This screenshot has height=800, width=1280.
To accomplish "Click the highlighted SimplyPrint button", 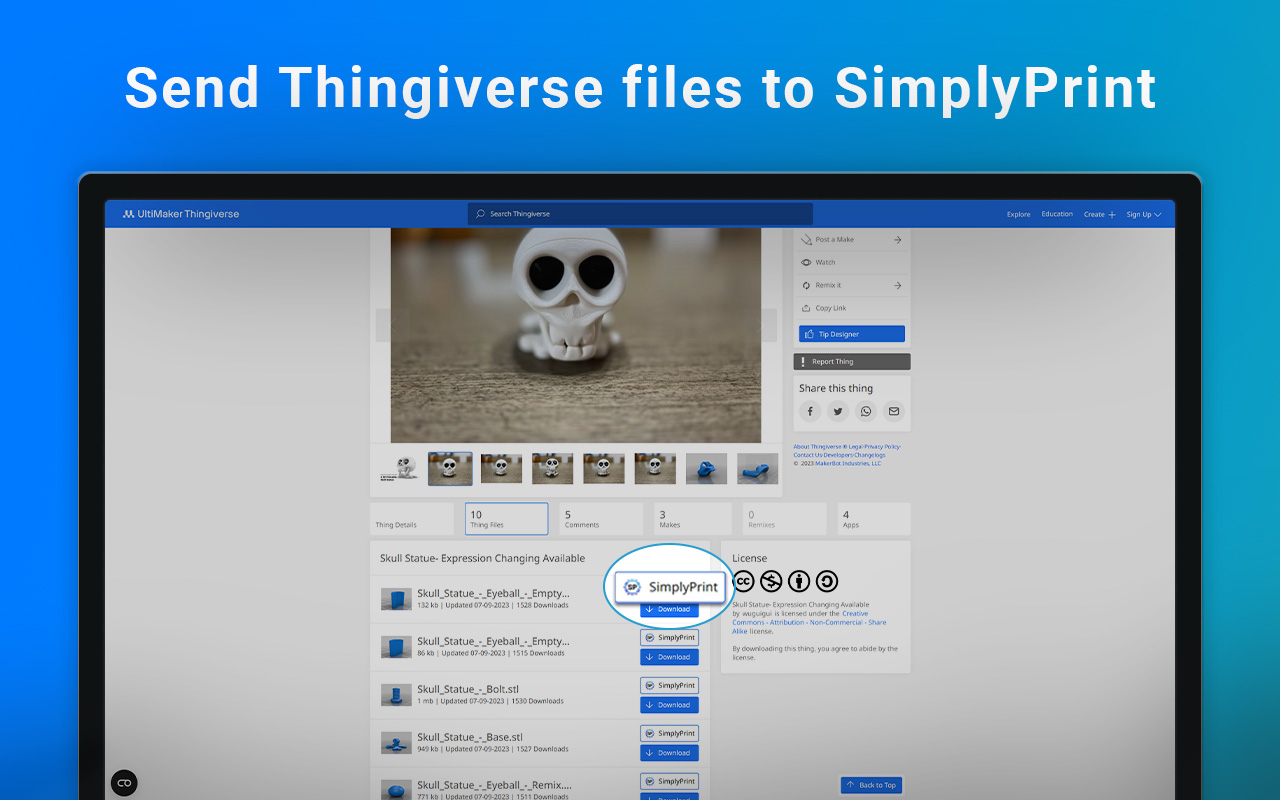I will [x=668, y=588].
